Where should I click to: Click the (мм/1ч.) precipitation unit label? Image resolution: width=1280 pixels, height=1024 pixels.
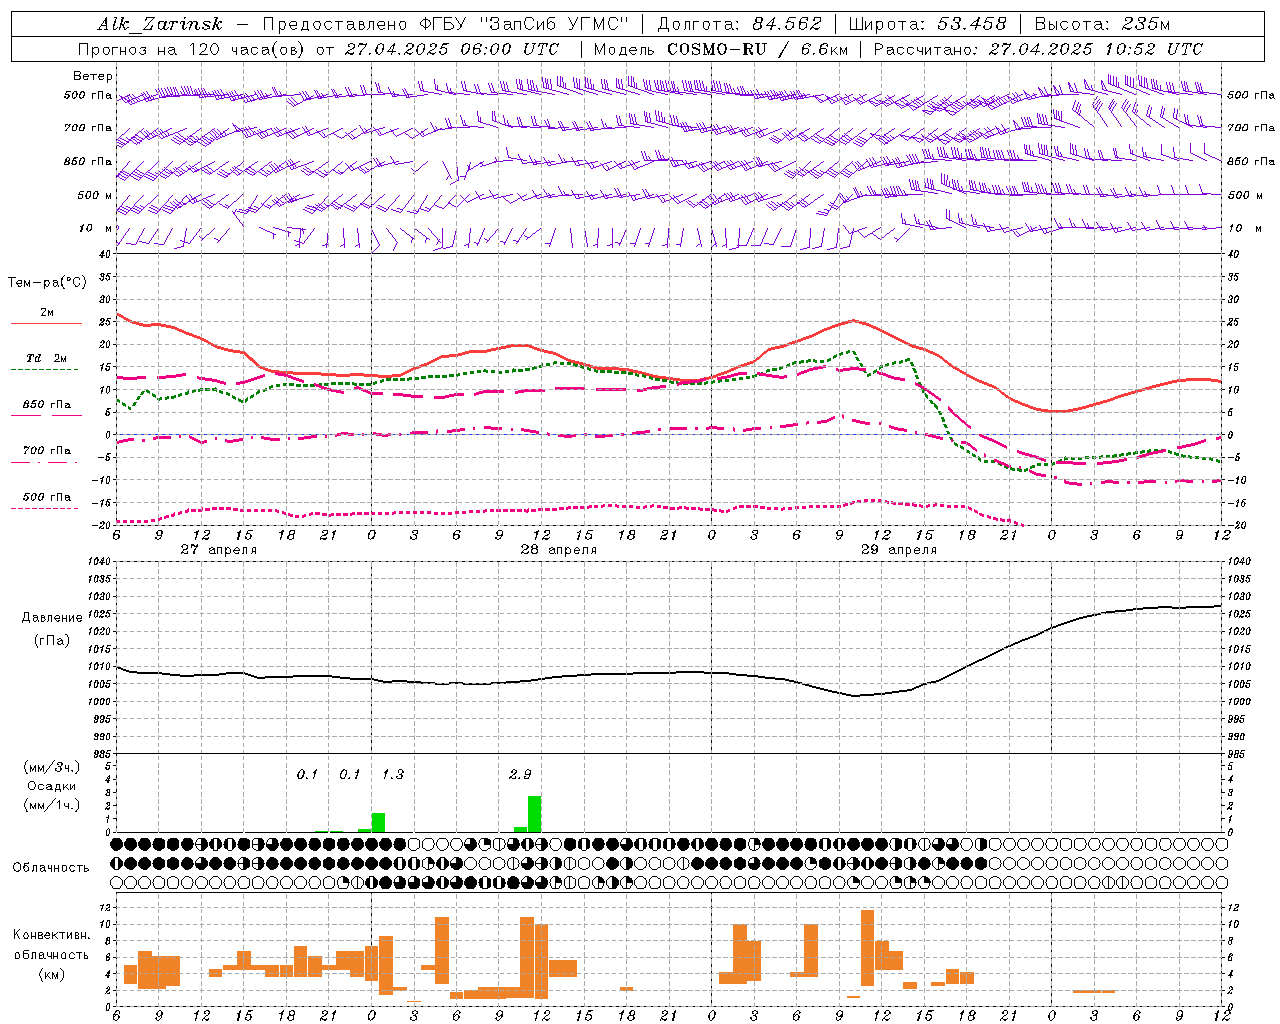pos(52,805)
